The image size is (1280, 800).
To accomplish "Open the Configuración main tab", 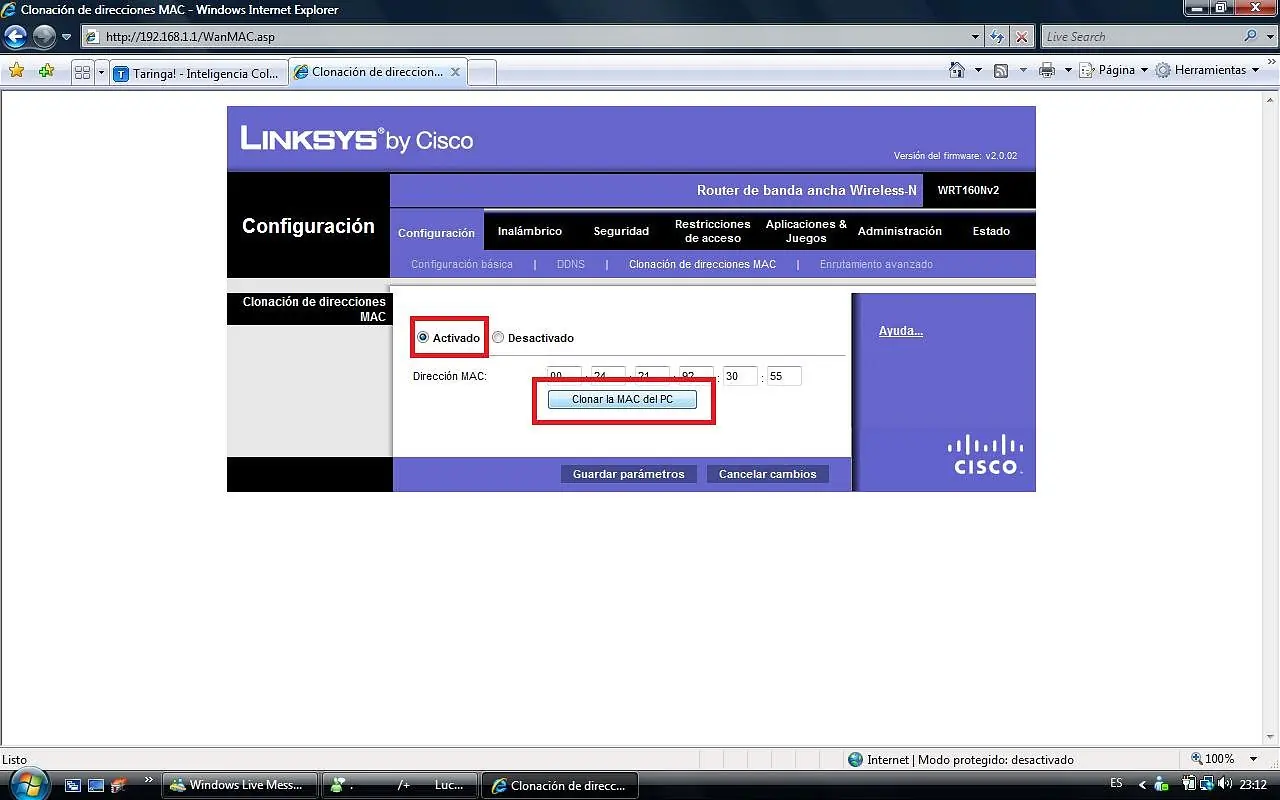I will 437,232.
